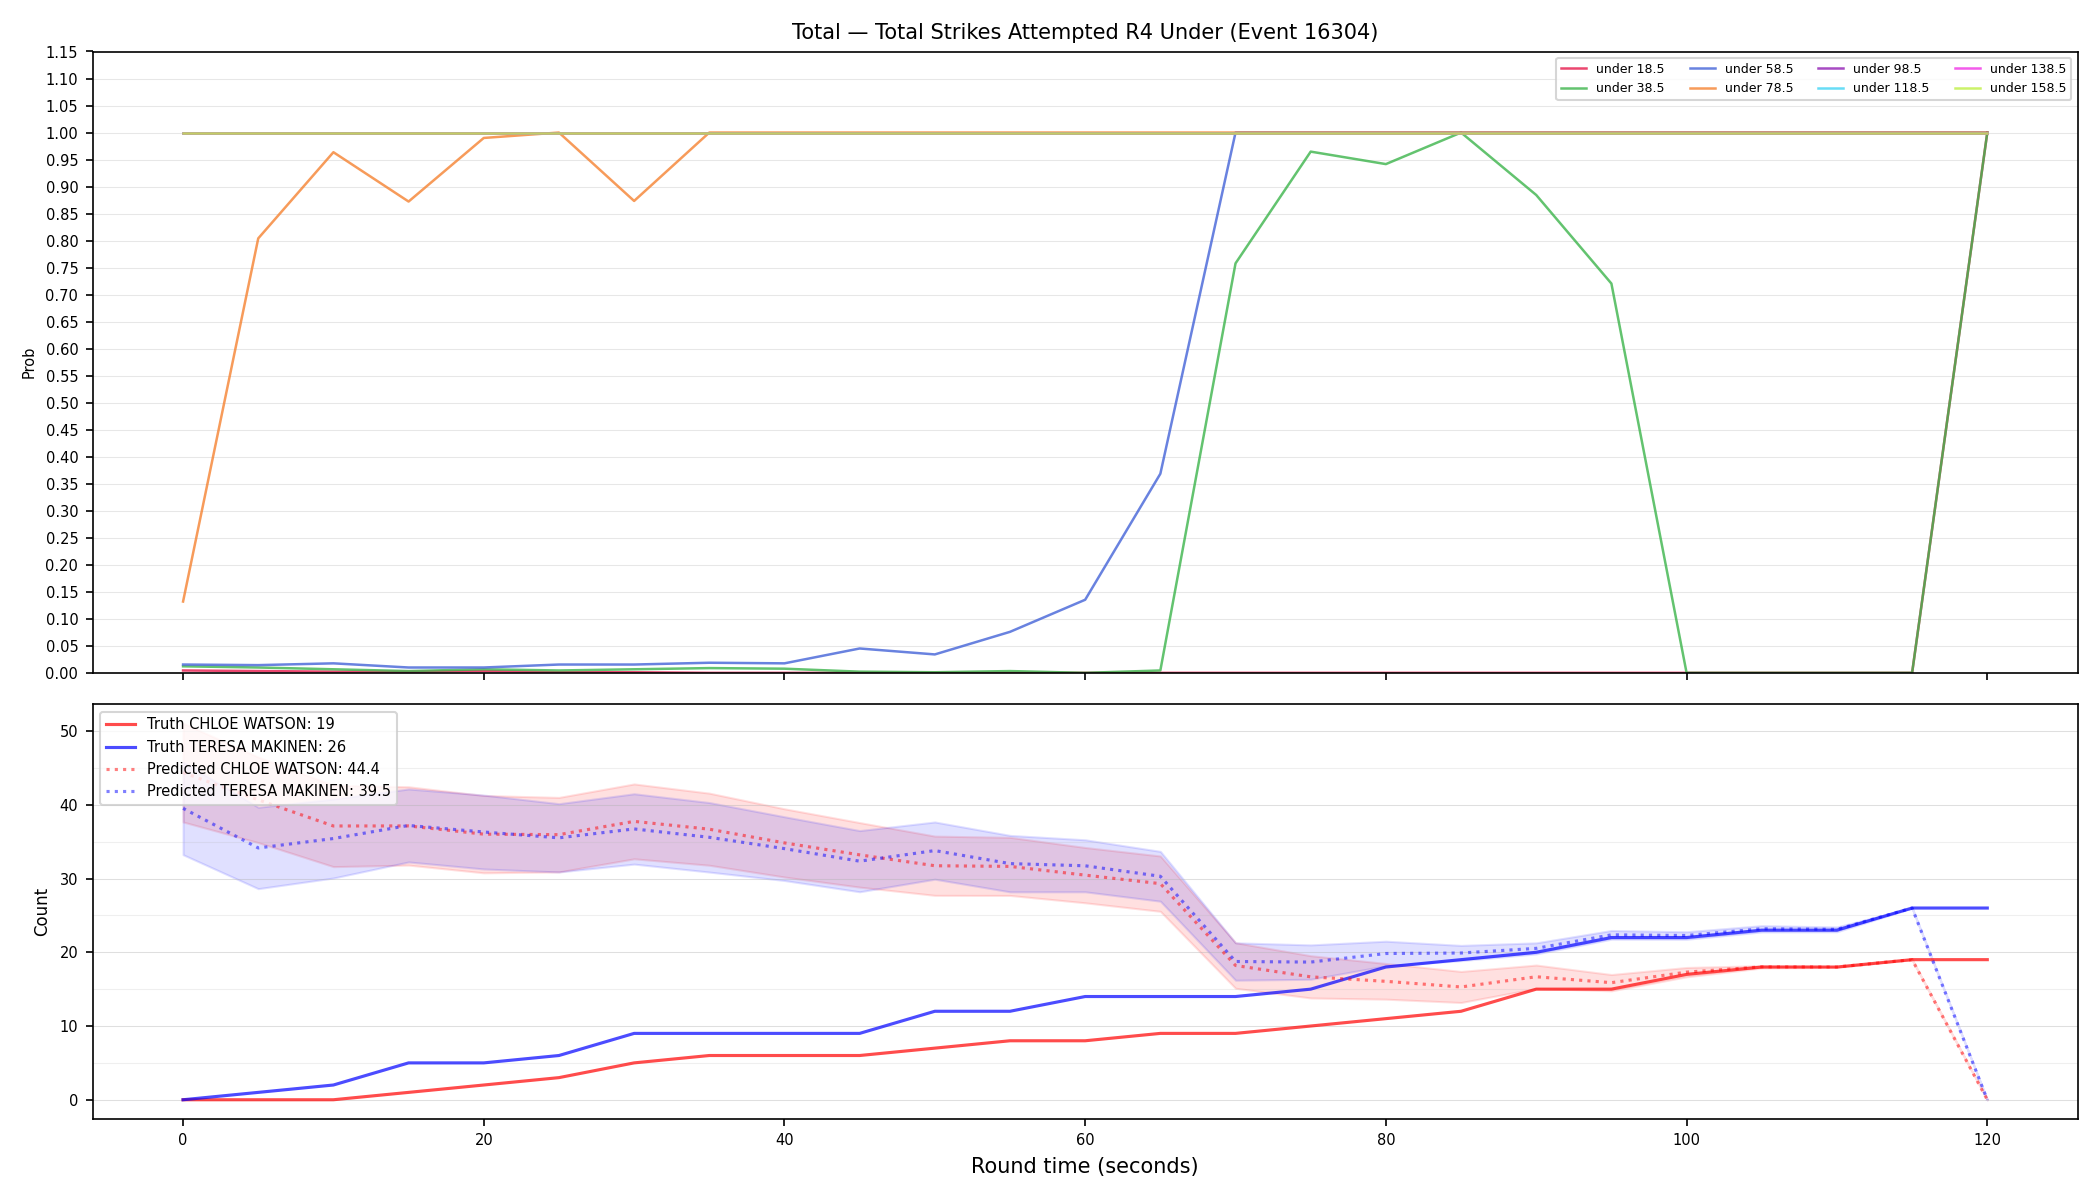Click the 60 tick on time axis
The height and width of the screenshot is (1200, 2100).
click(1084, 1139)
